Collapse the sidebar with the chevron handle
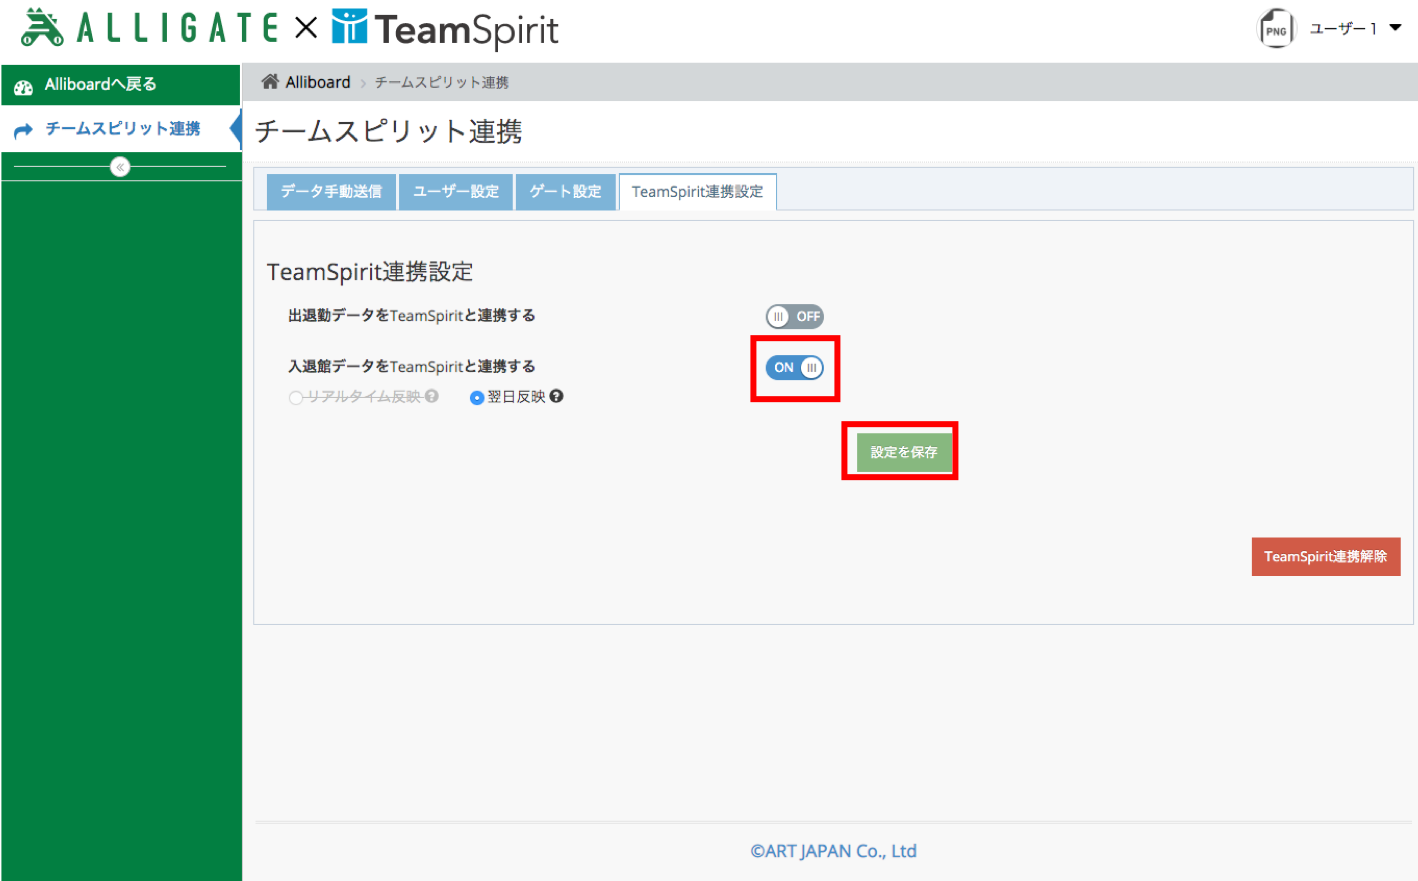The width and height of the screenshot is (1418, 881). tap(120, 167)
